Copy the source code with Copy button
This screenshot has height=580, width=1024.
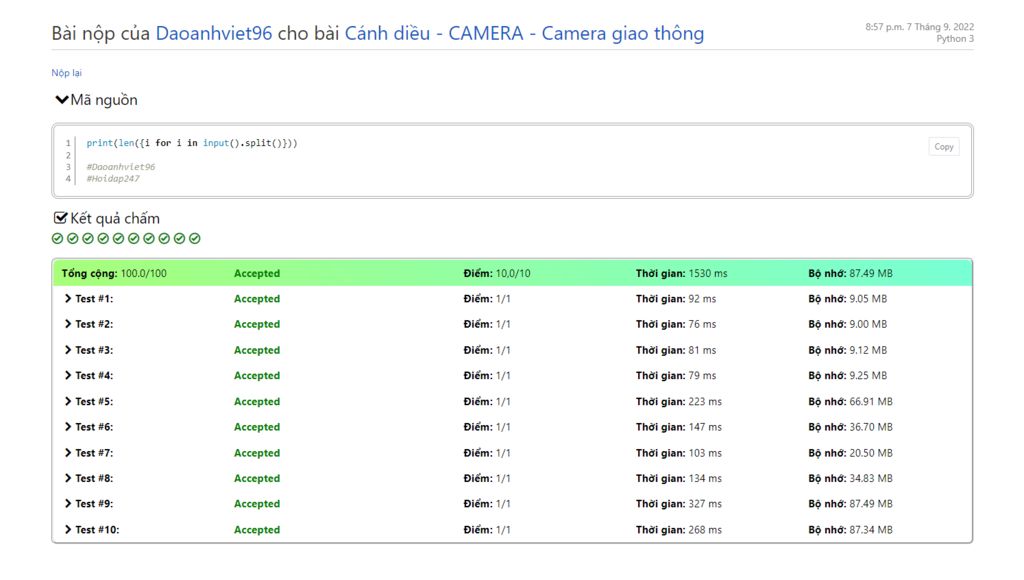coord(943,147)
